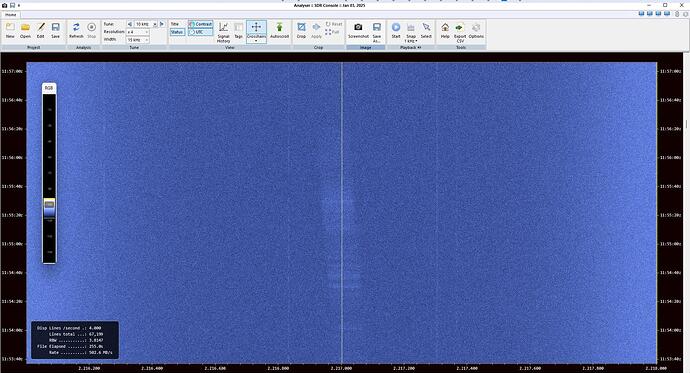Click frequency label 2.217.000
The width and height of the screenshot is (690, 373).
pos(341,368)
